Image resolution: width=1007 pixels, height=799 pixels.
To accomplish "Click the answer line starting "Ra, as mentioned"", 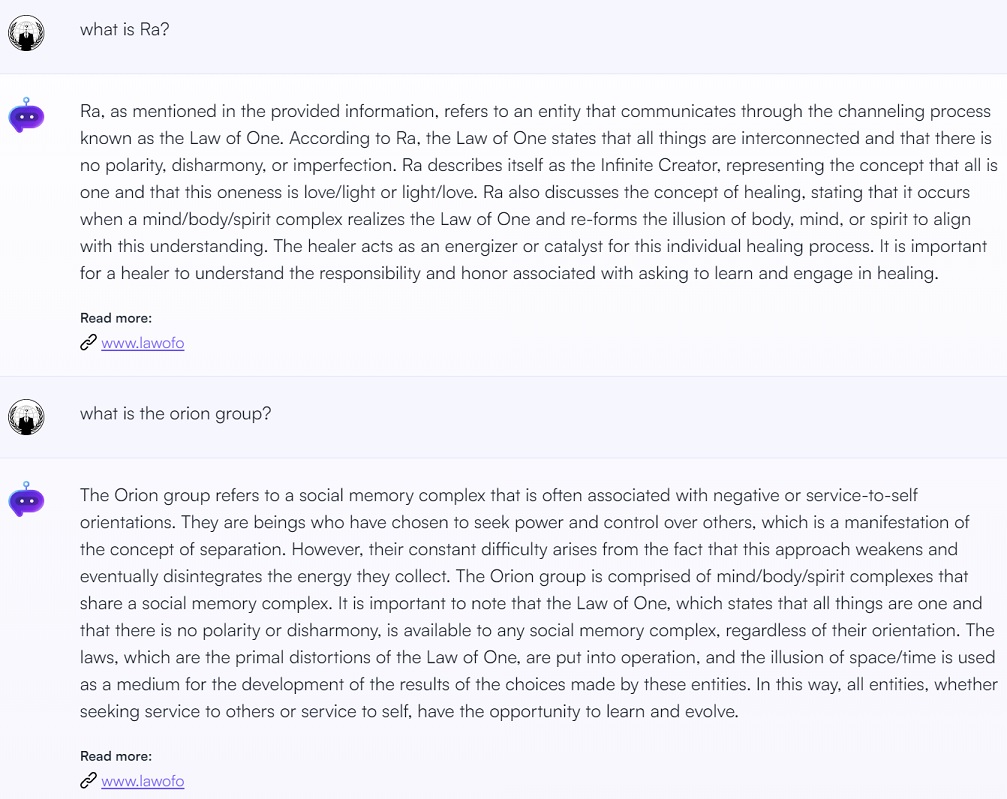I will coord(535,112).
